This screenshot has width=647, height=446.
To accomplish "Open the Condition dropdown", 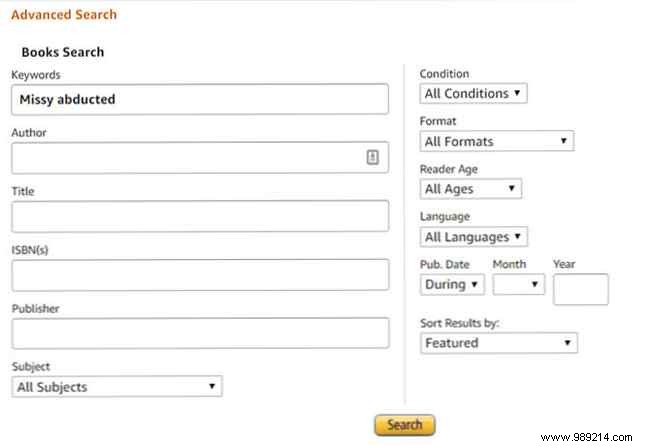I will point(473,94).
